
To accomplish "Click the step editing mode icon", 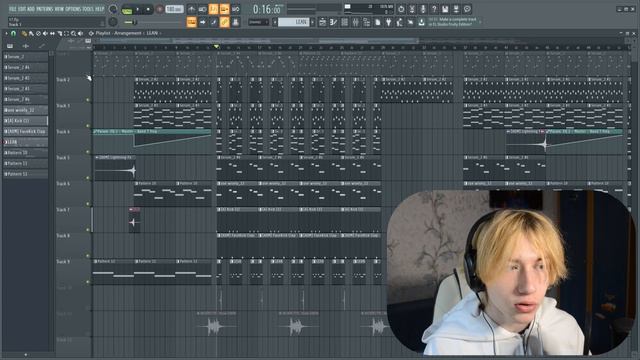I will point(213,22).
